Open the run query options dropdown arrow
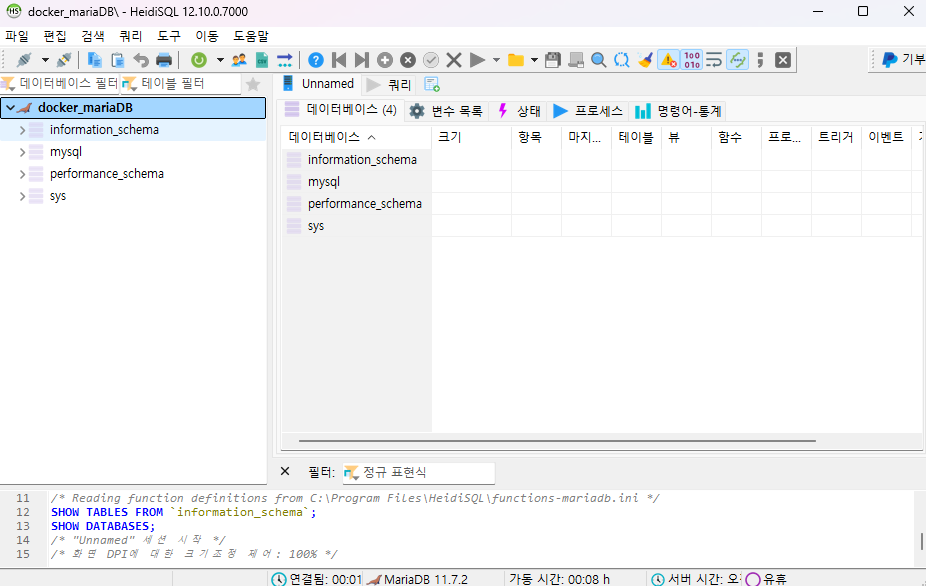The width and height of the screenshot is (926, 586). point(496,60)
